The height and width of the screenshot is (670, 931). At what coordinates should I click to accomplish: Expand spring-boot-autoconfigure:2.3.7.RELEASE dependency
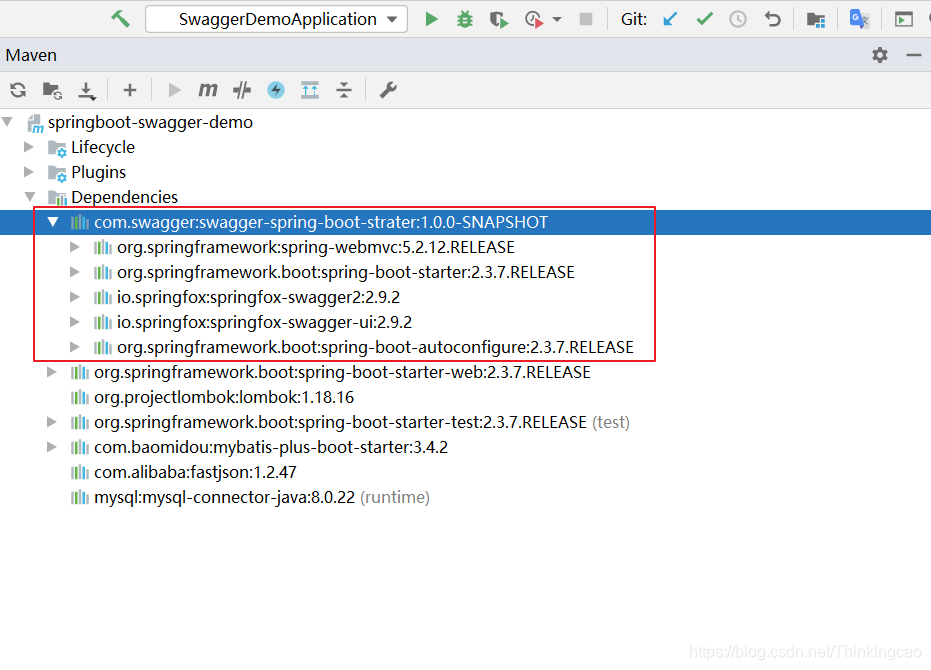[75, 346]
